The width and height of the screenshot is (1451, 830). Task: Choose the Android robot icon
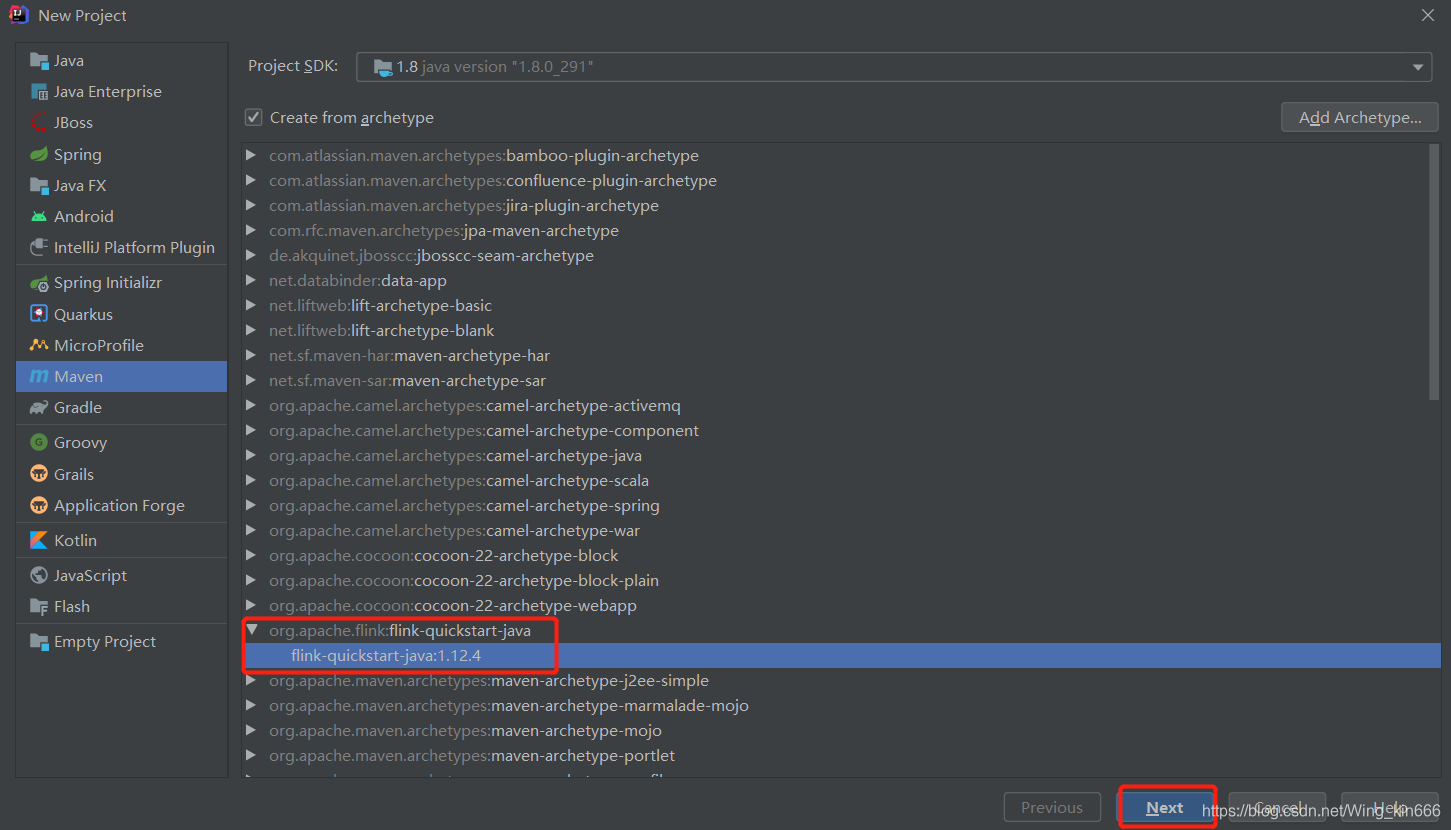tap(39, 216)
